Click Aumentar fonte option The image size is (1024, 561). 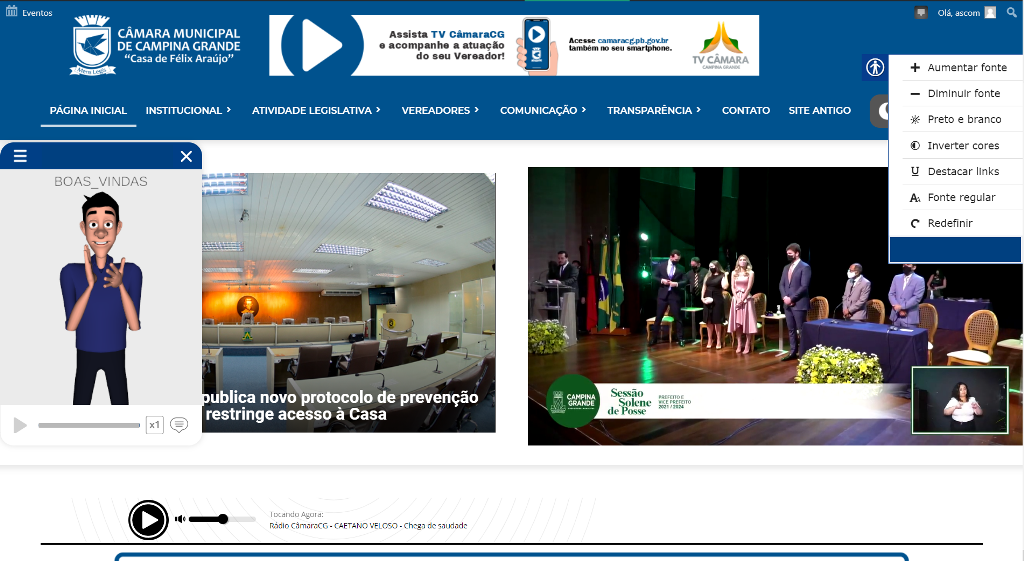click(956, 67)
